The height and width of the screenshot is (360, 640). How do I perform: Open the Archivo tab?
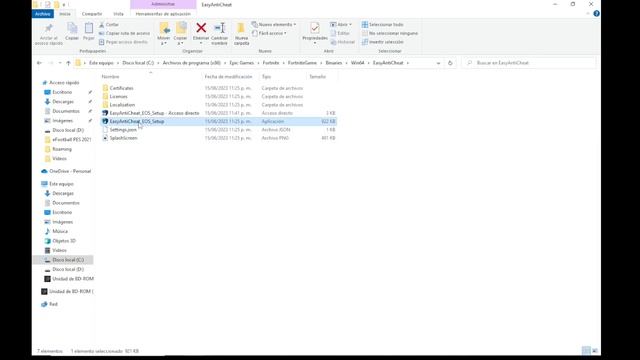[42, 14]
